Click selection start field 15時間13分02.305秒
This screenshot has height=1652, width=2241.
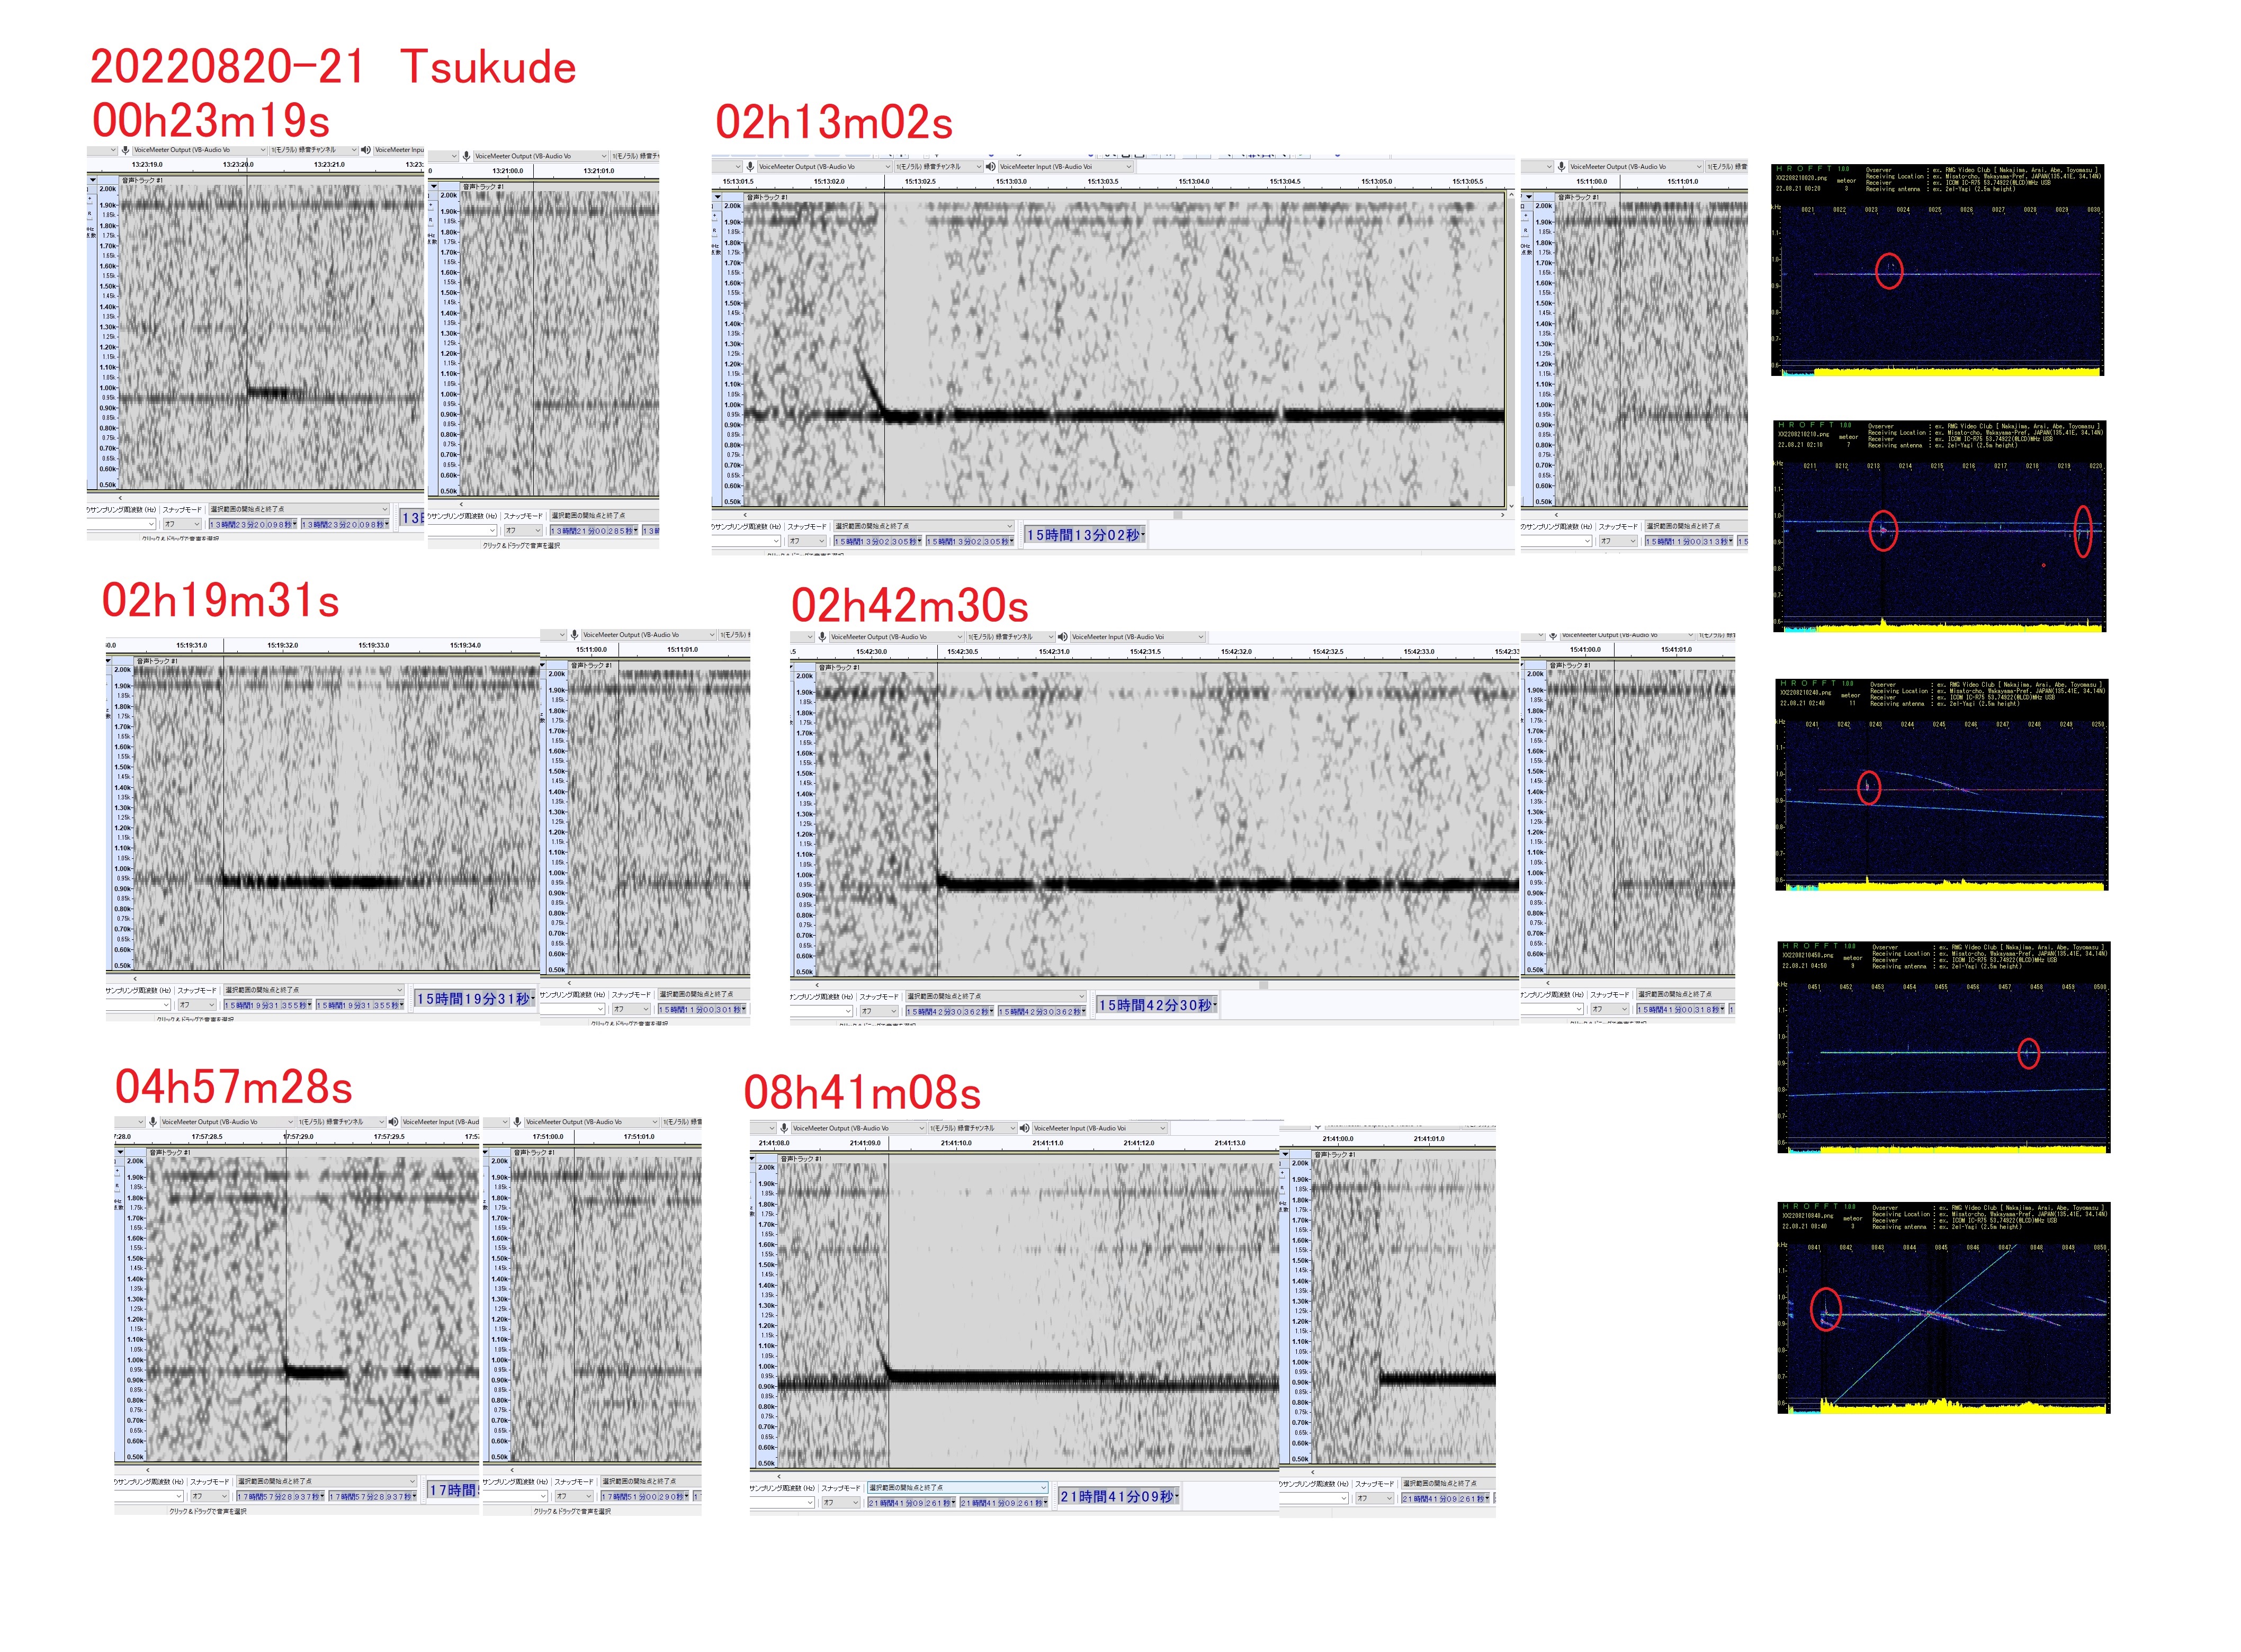pos(877,541)
